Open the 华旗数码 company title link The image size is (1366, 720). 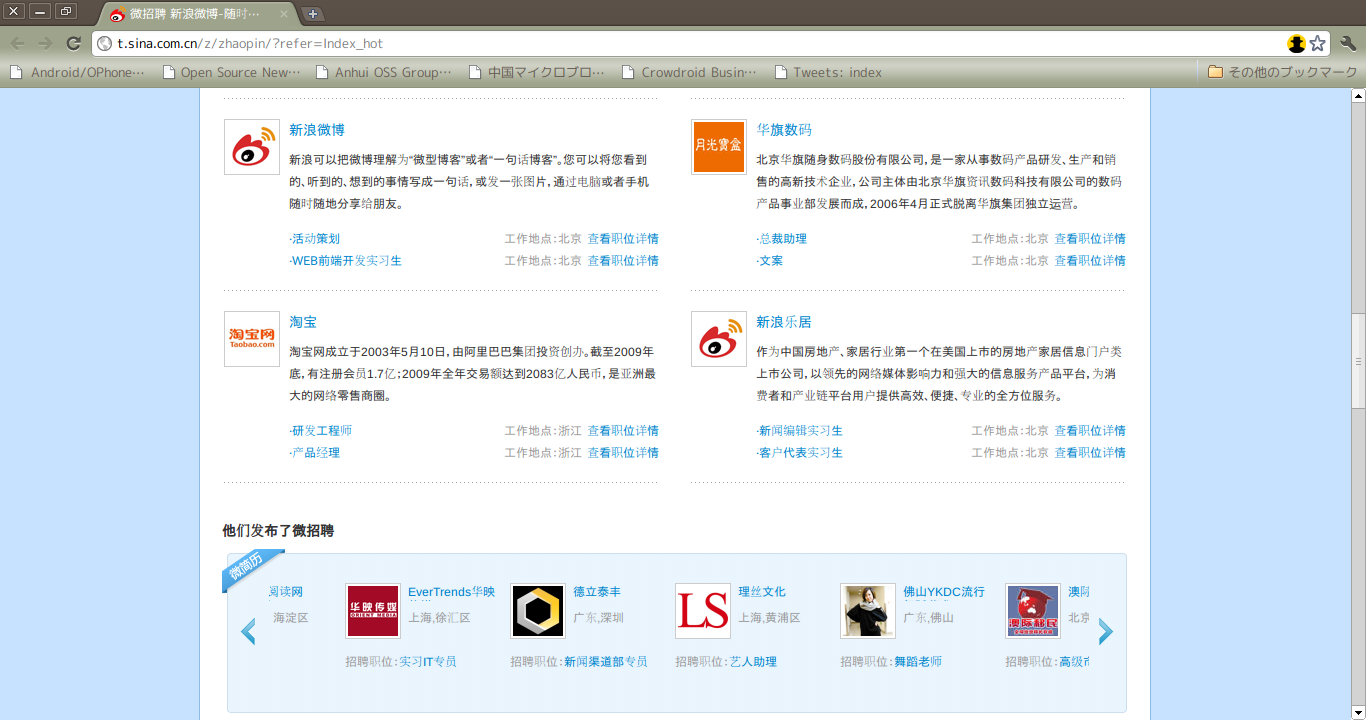(x=784, y=130)
